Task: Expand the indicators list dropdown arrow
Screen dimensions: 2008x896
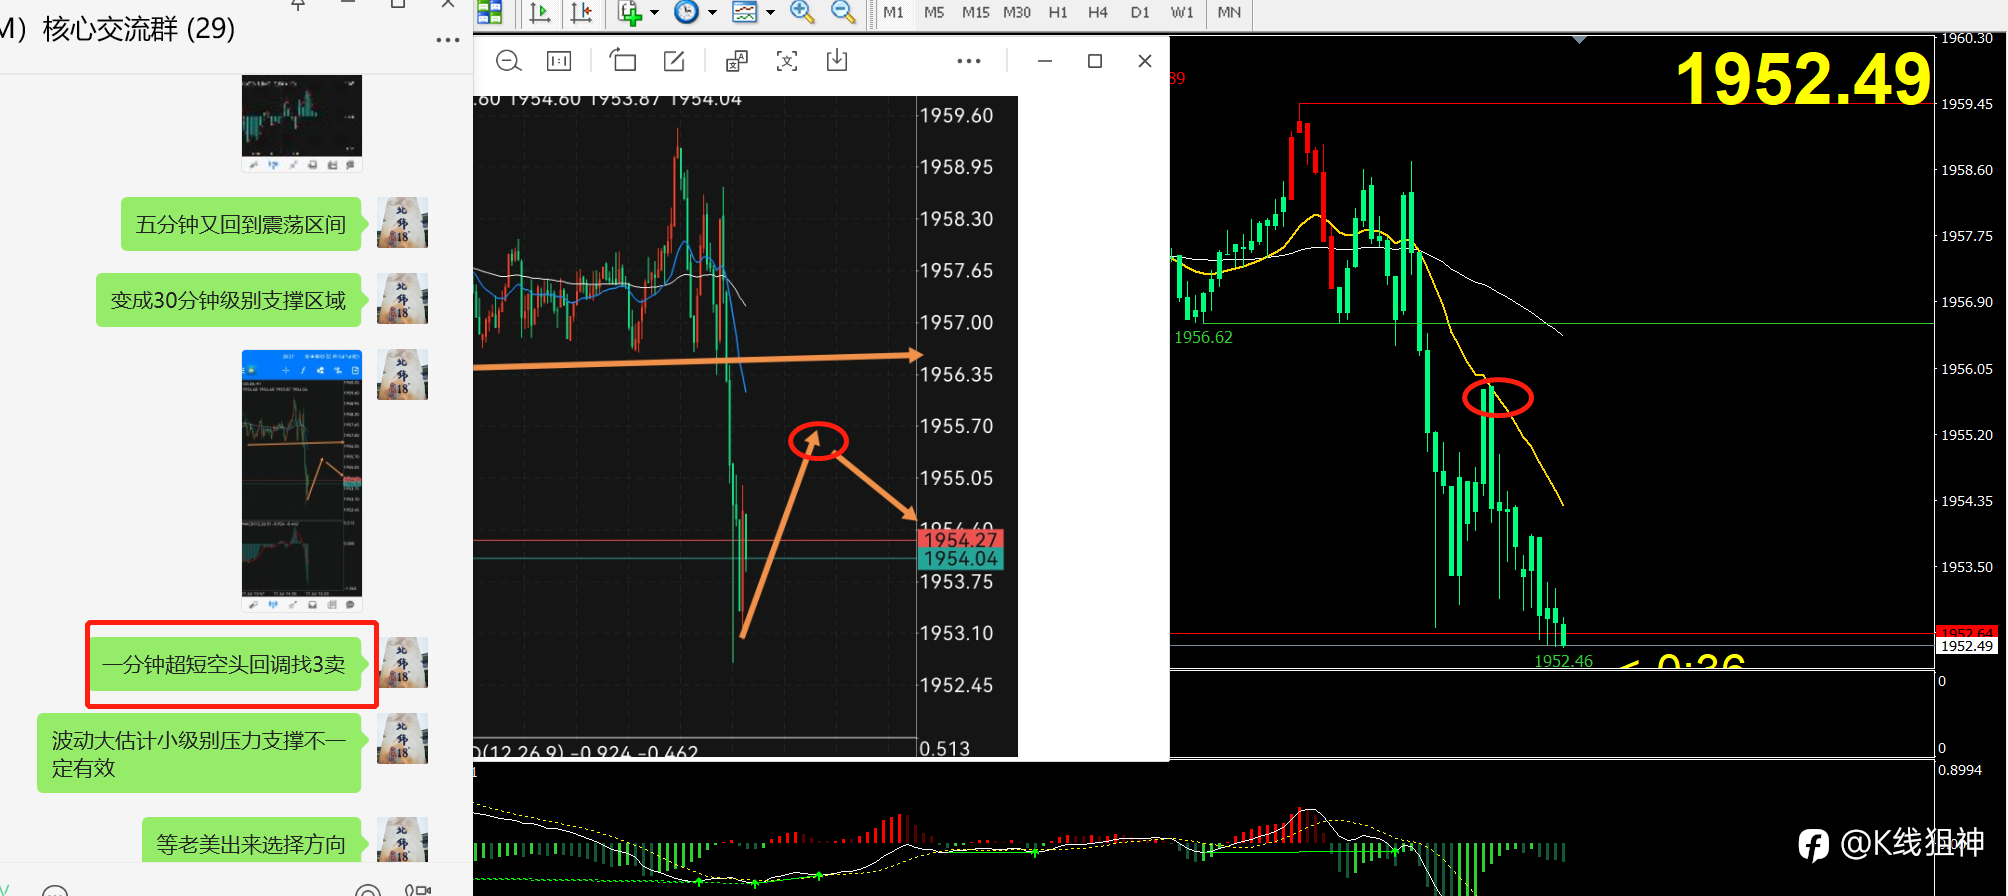Action: pos(654,13)
